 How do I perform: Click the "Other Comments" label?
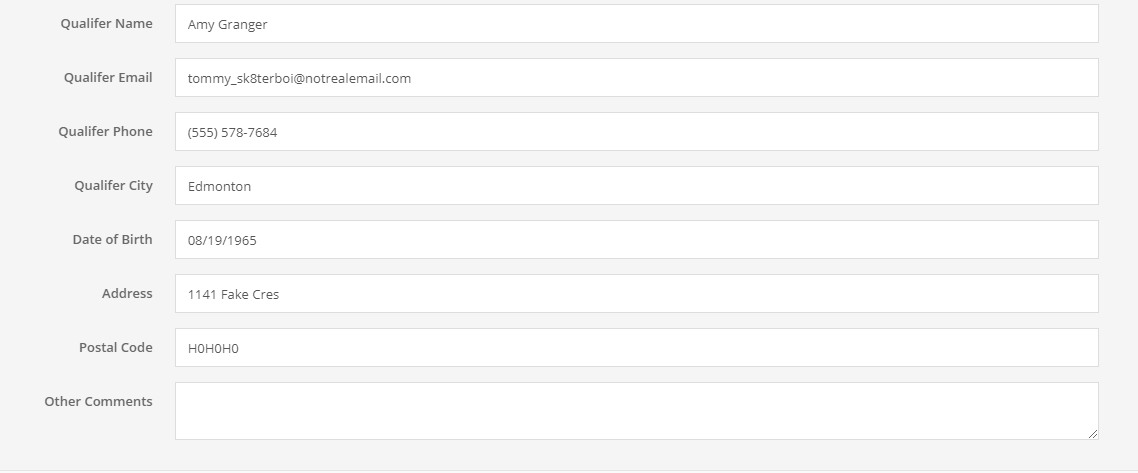(98, 401)
